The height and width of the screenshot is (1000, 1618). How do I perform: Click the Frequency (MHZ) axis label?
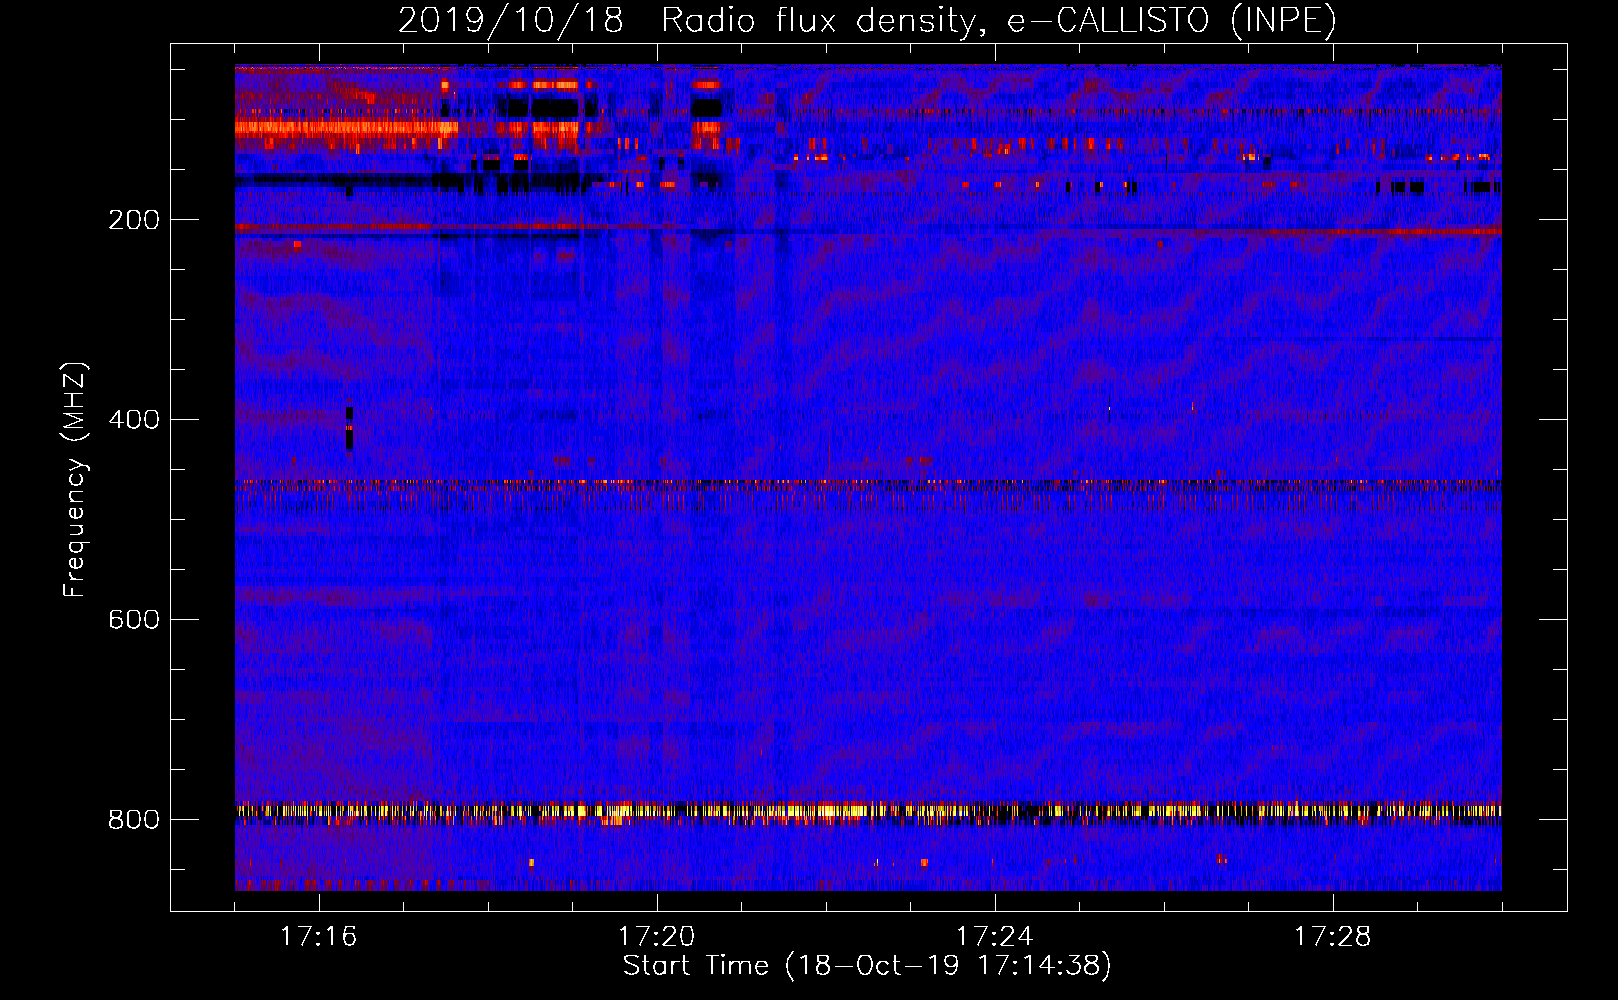click(x=75, y=479)
